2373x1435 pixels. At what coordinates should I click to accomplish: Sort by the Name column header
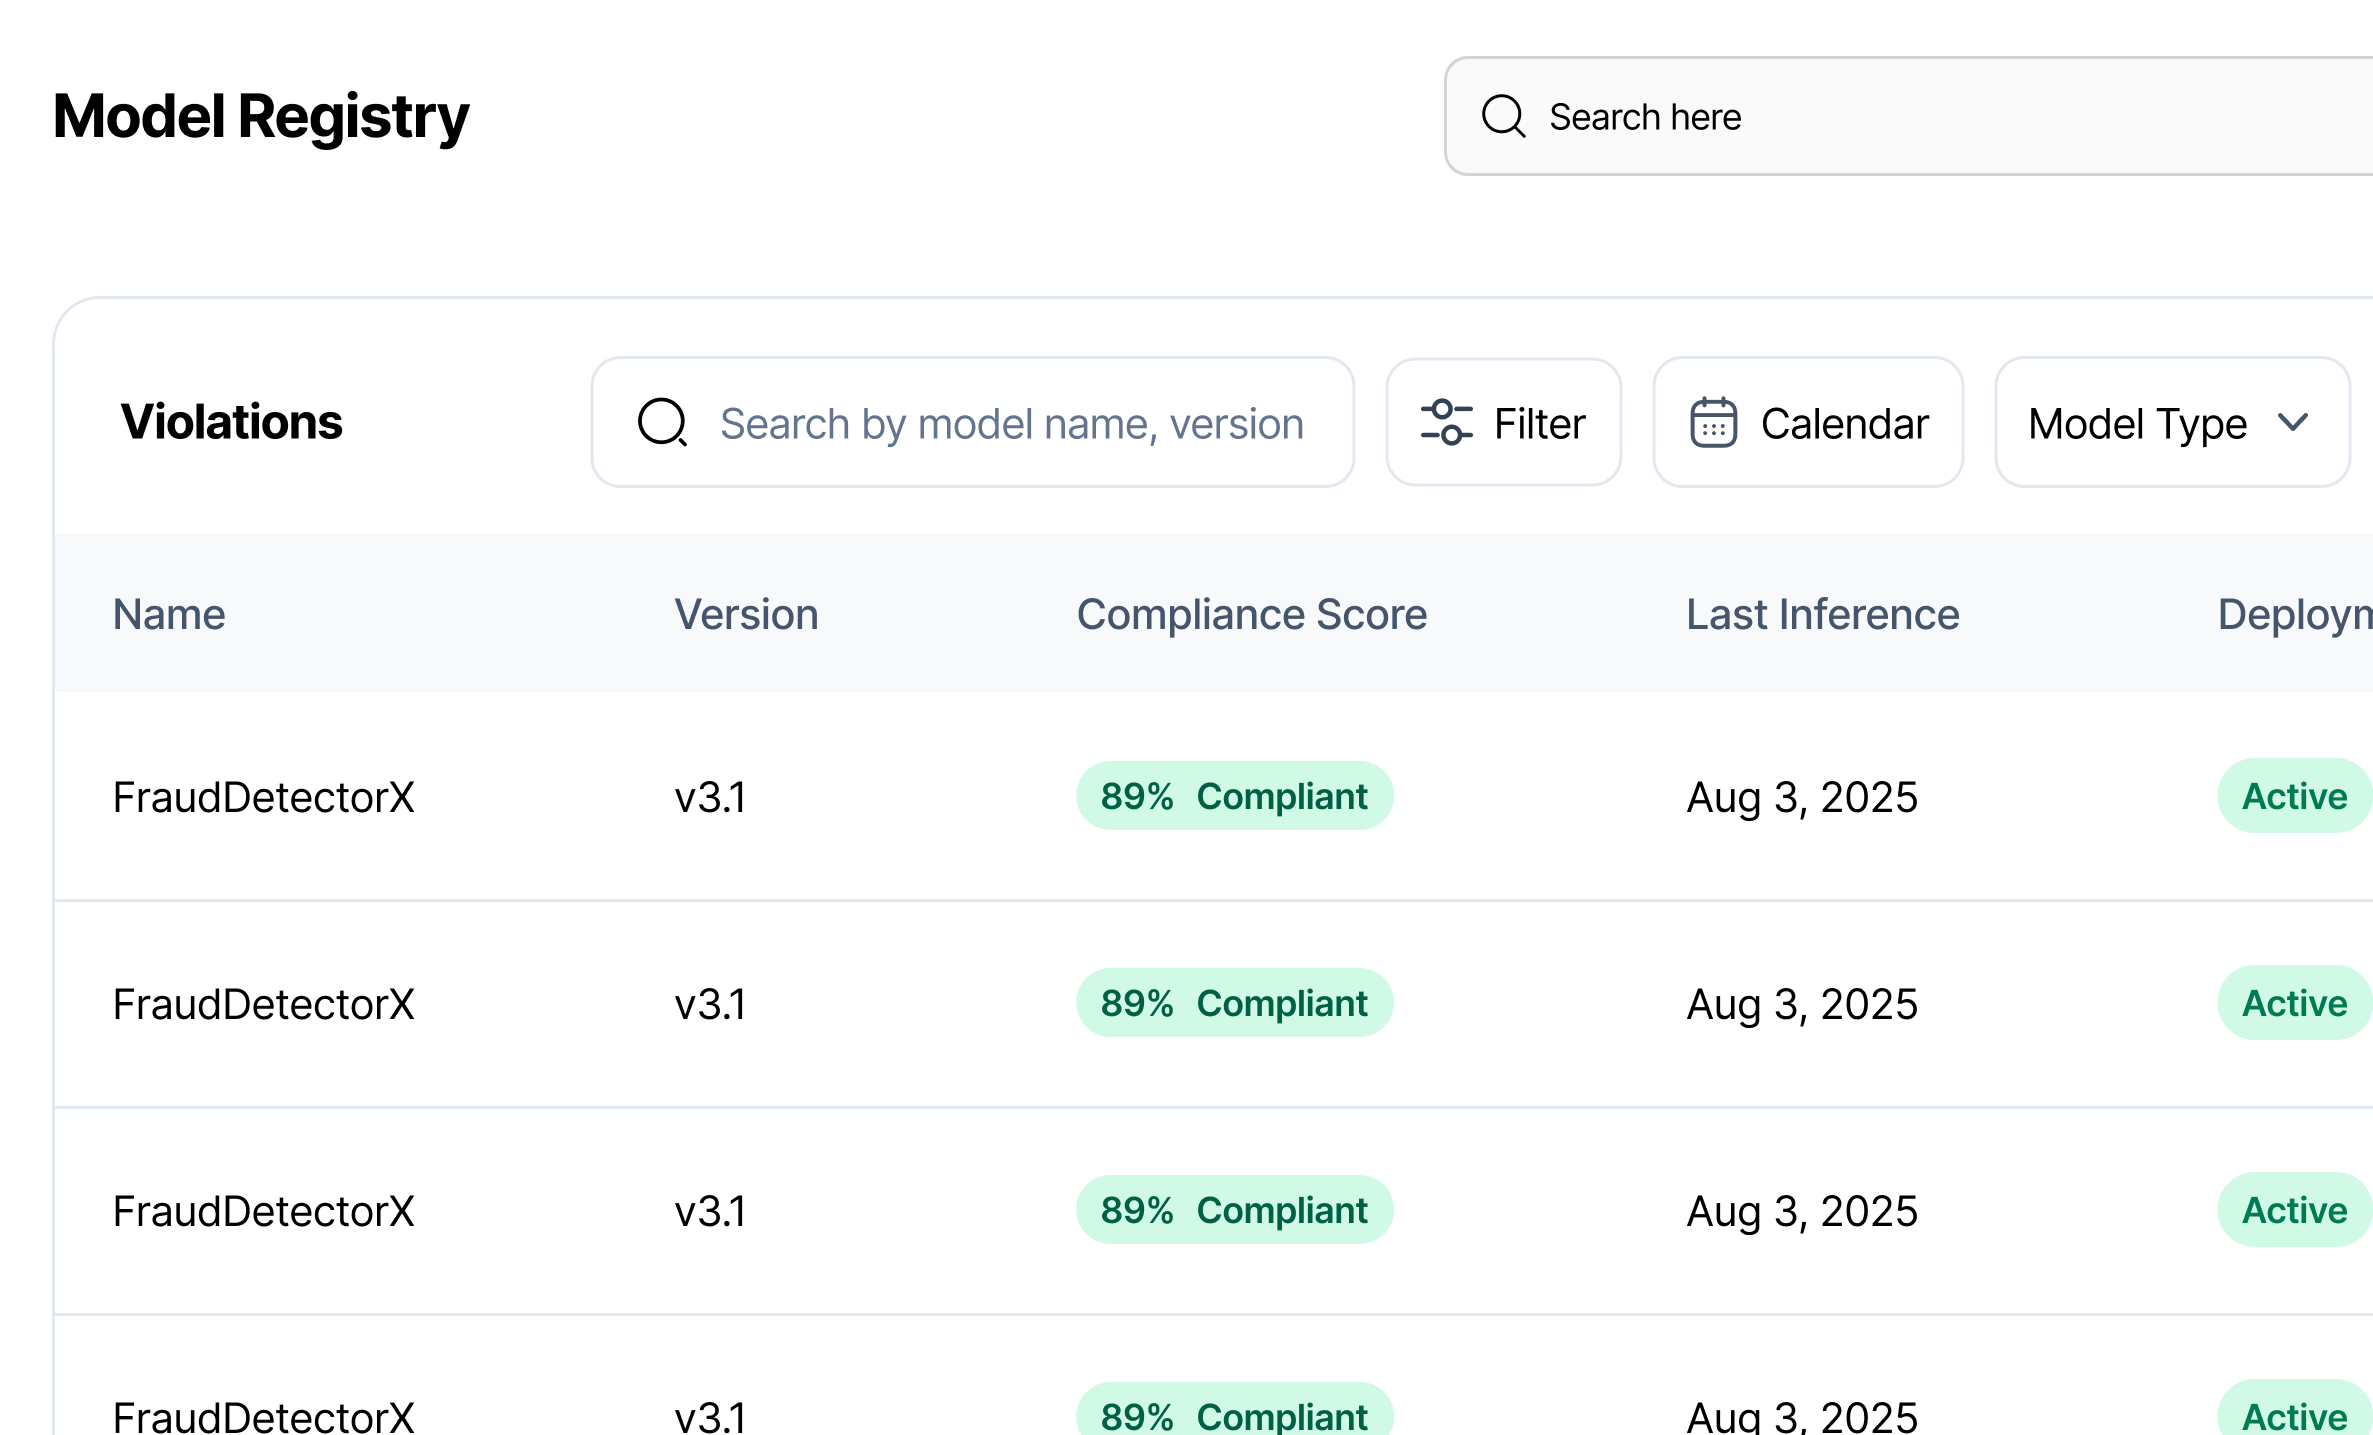(169, 614)
